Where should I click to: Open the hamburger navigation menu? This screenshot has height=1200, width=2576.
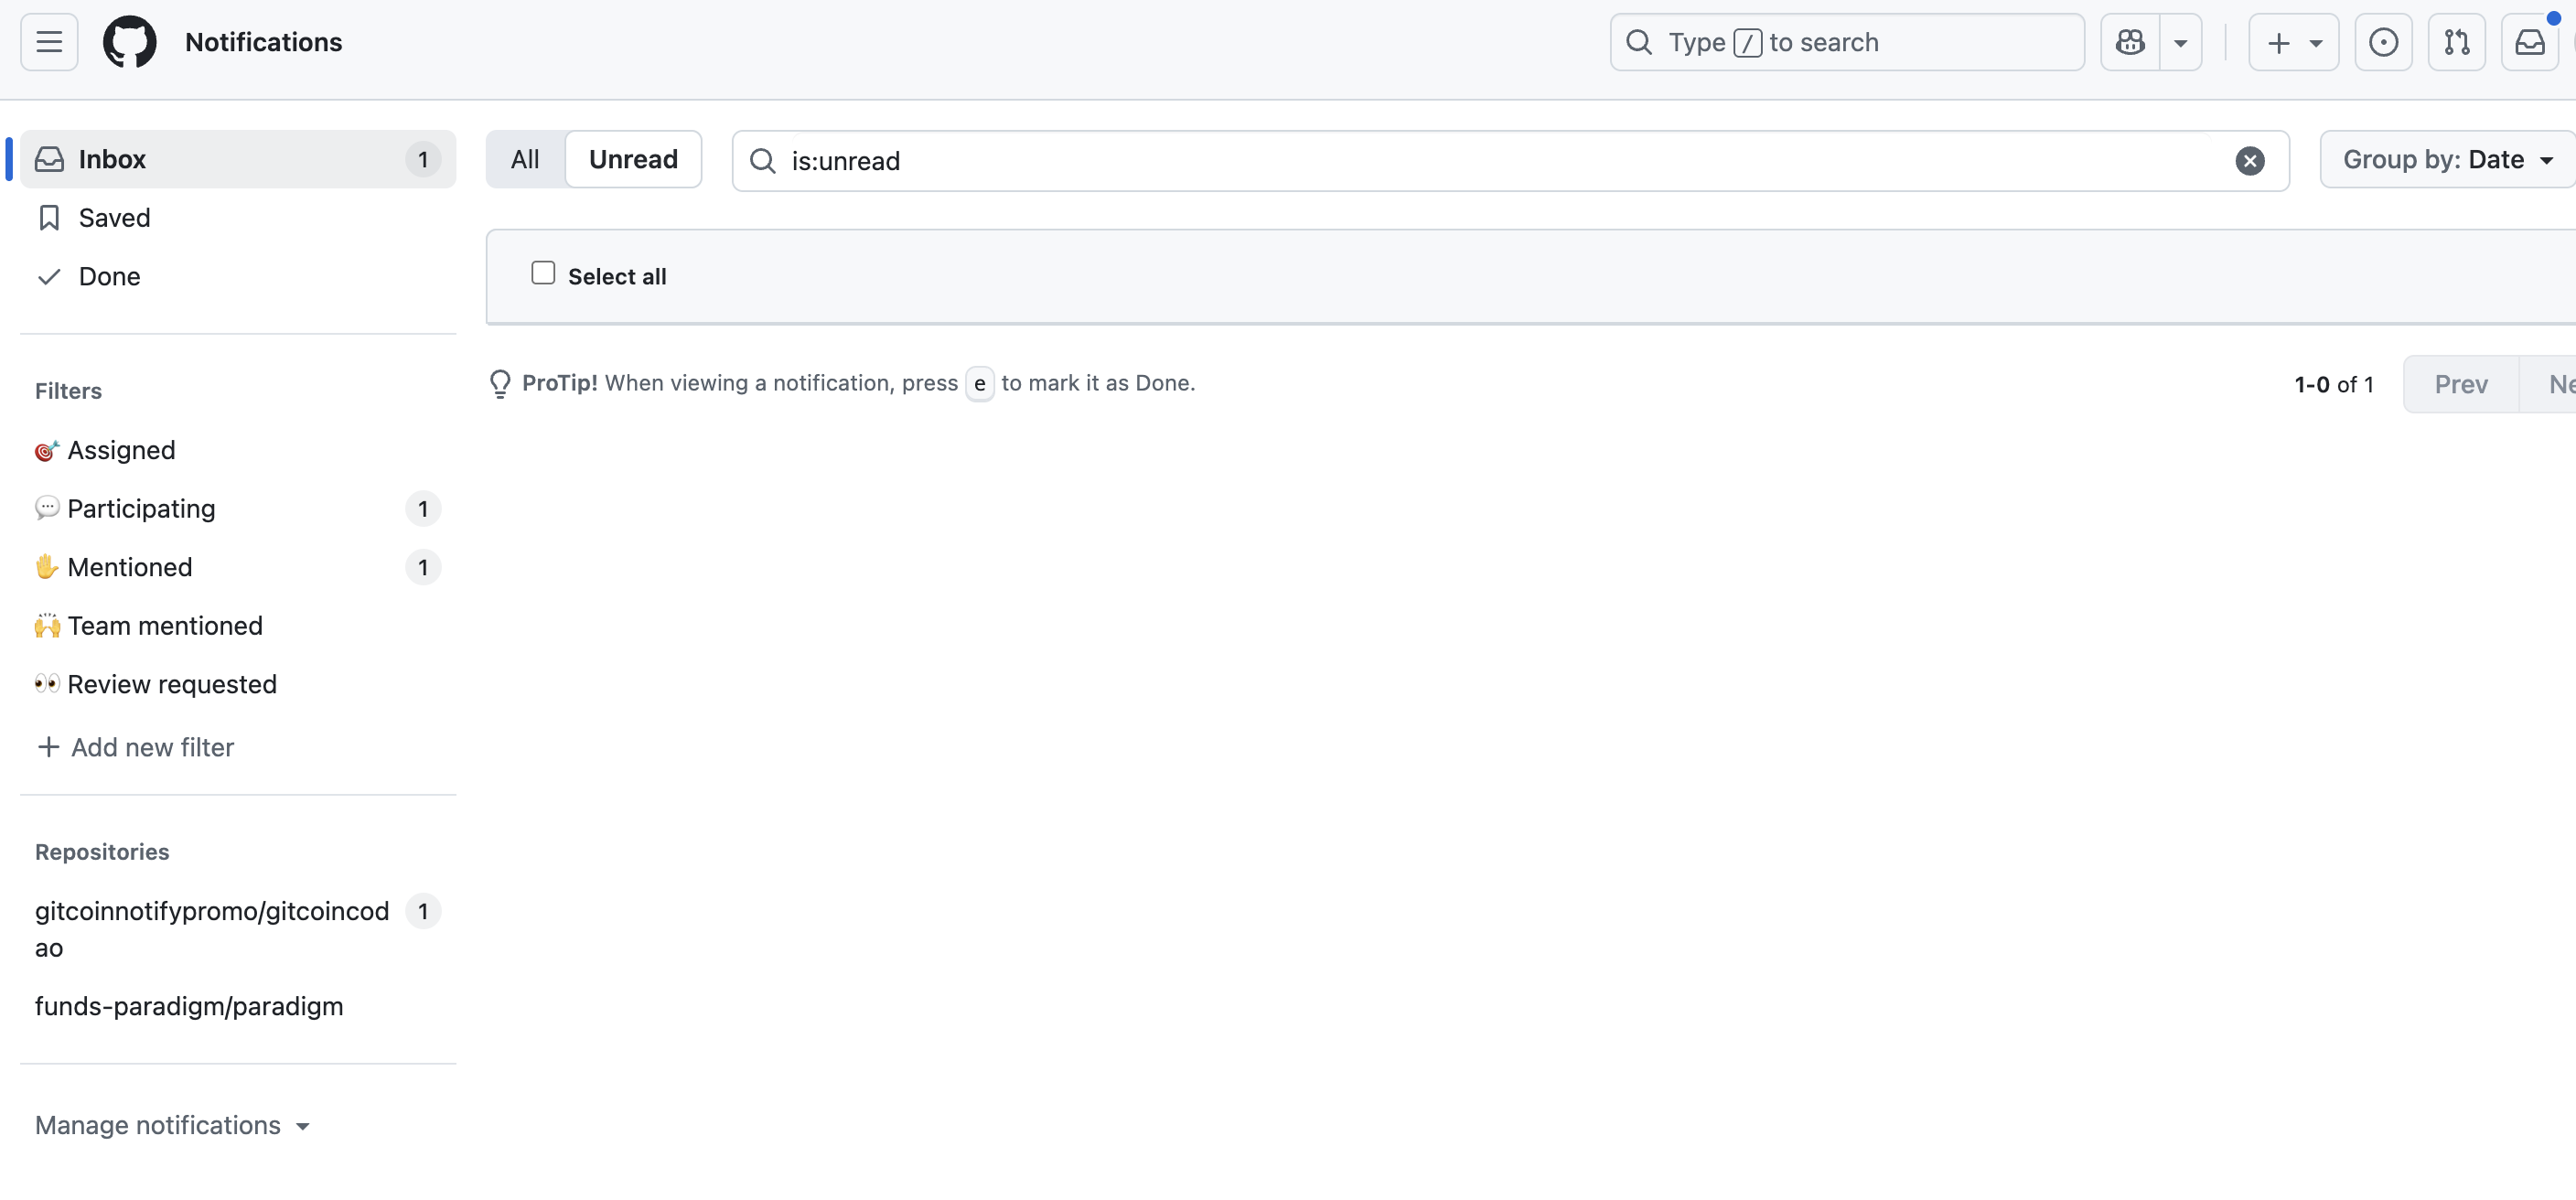click(x=49, y=42)
